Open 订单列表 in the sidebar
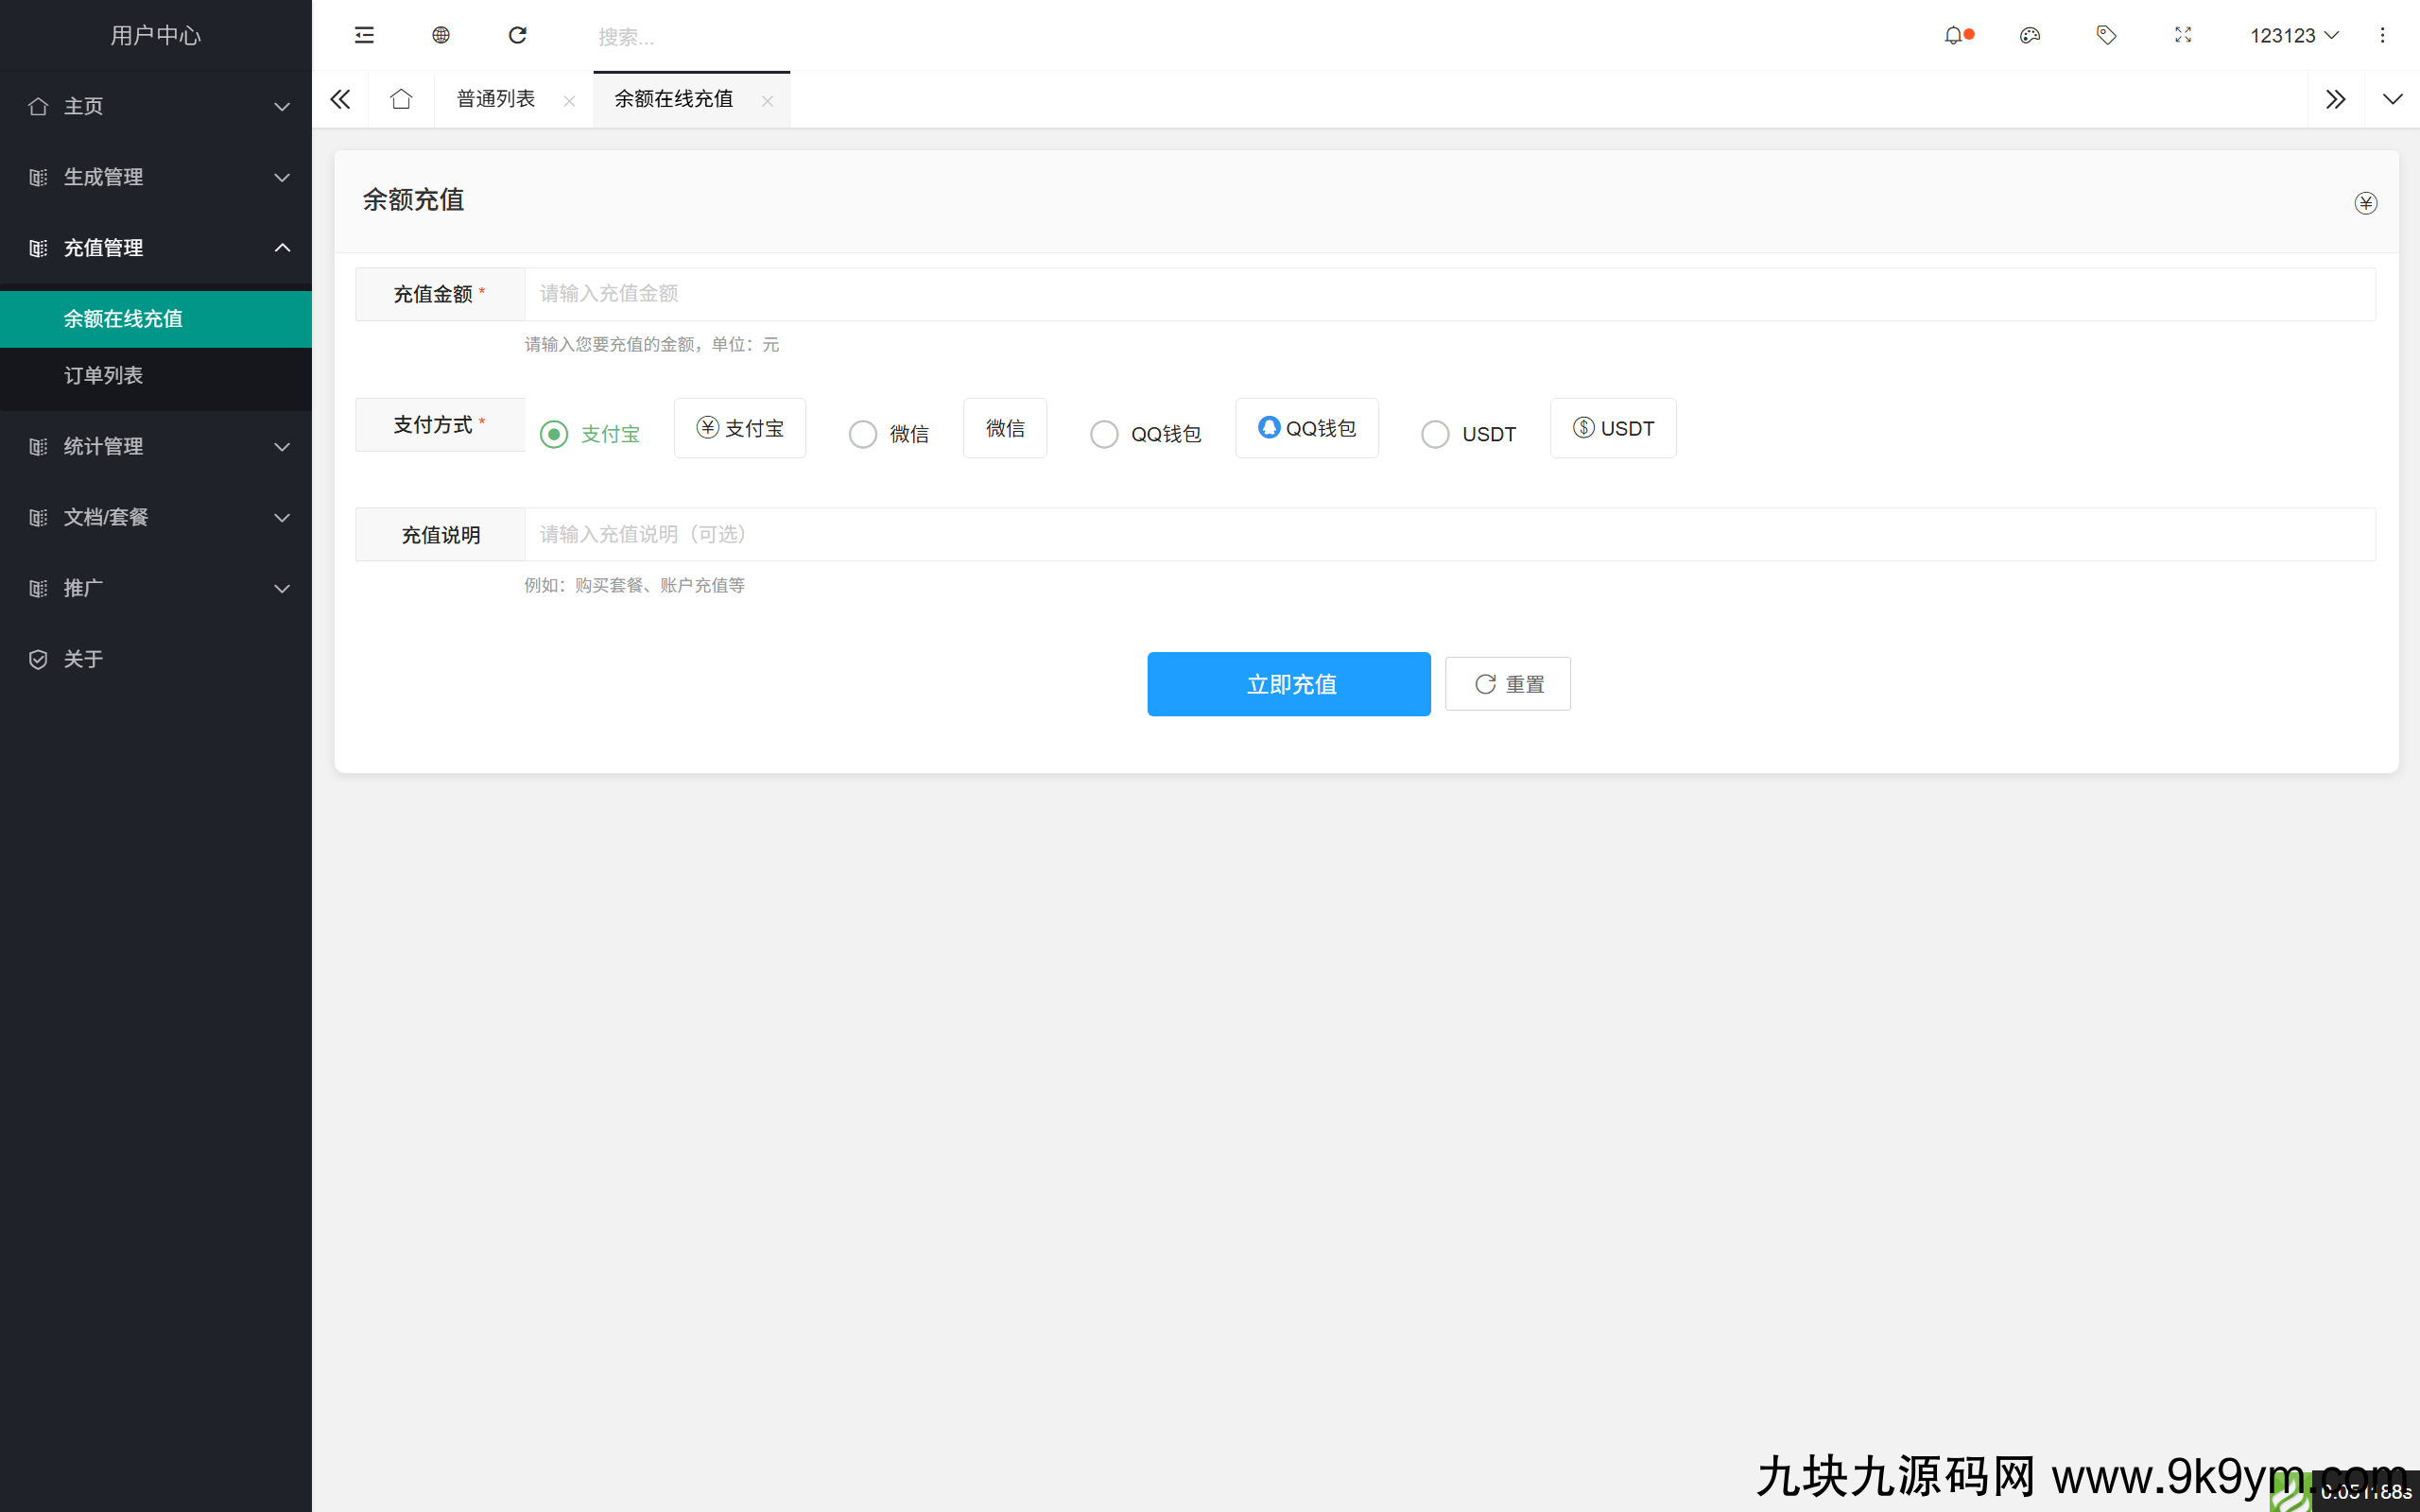Screen dimensions: 2420x1512 point(104,375)
